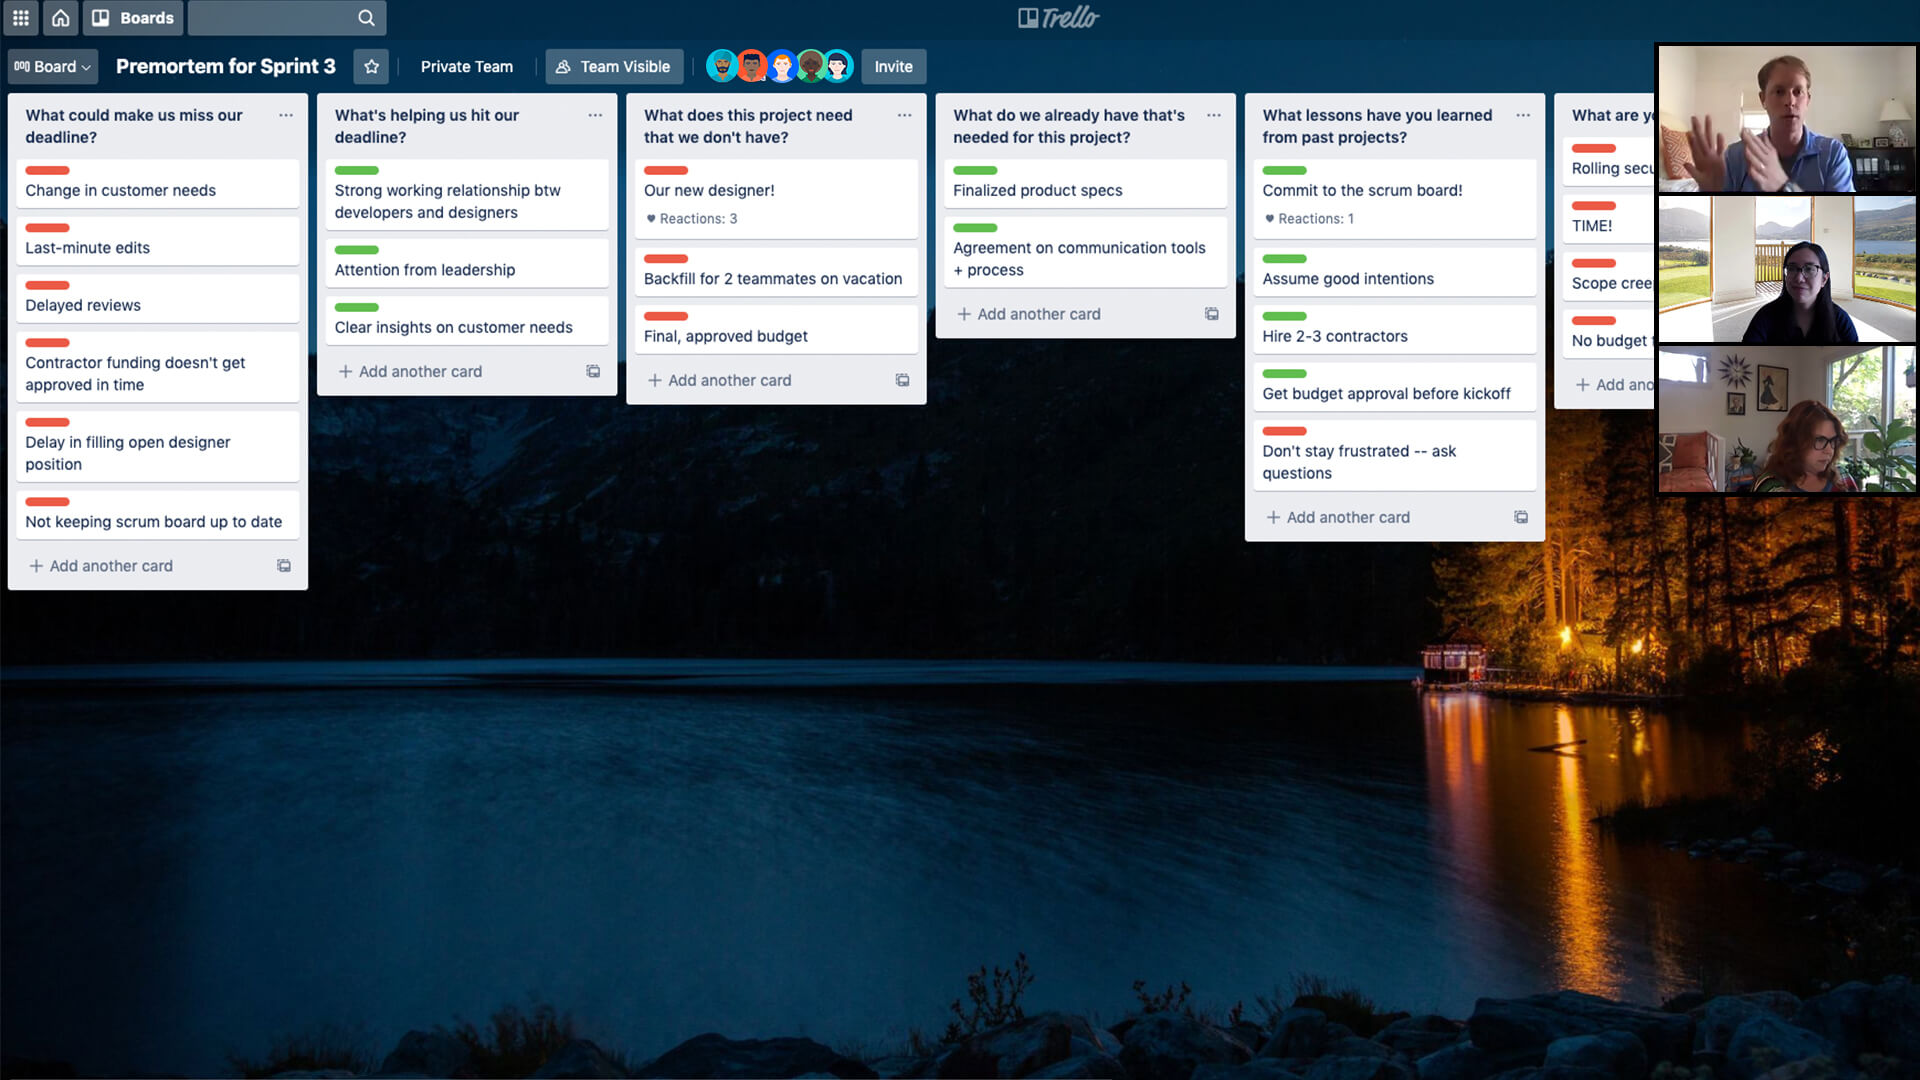Open the Boards menu icon
1920x1080 pixels.
pyautogui.click(x=103, y=17)
